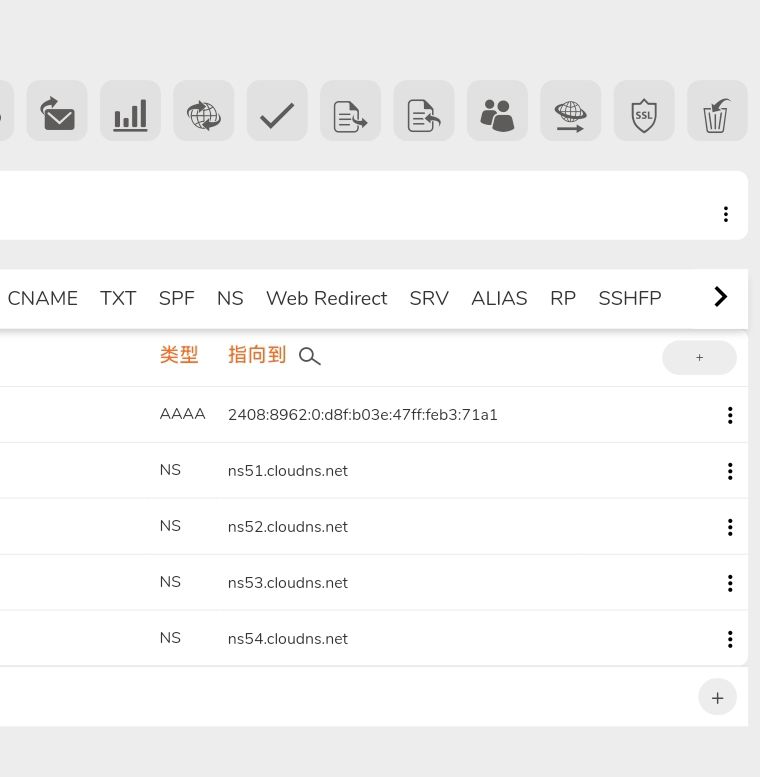Switch to the ALIAS tab
This screenshot has height=777, width=760.
tap(499, 298)
